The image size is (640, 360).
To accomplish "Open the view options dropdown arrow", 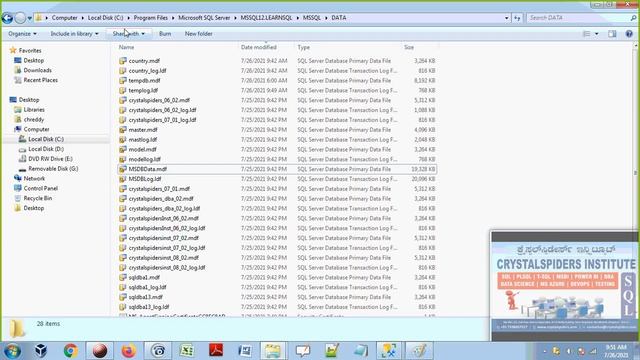I will click(596, 34).
